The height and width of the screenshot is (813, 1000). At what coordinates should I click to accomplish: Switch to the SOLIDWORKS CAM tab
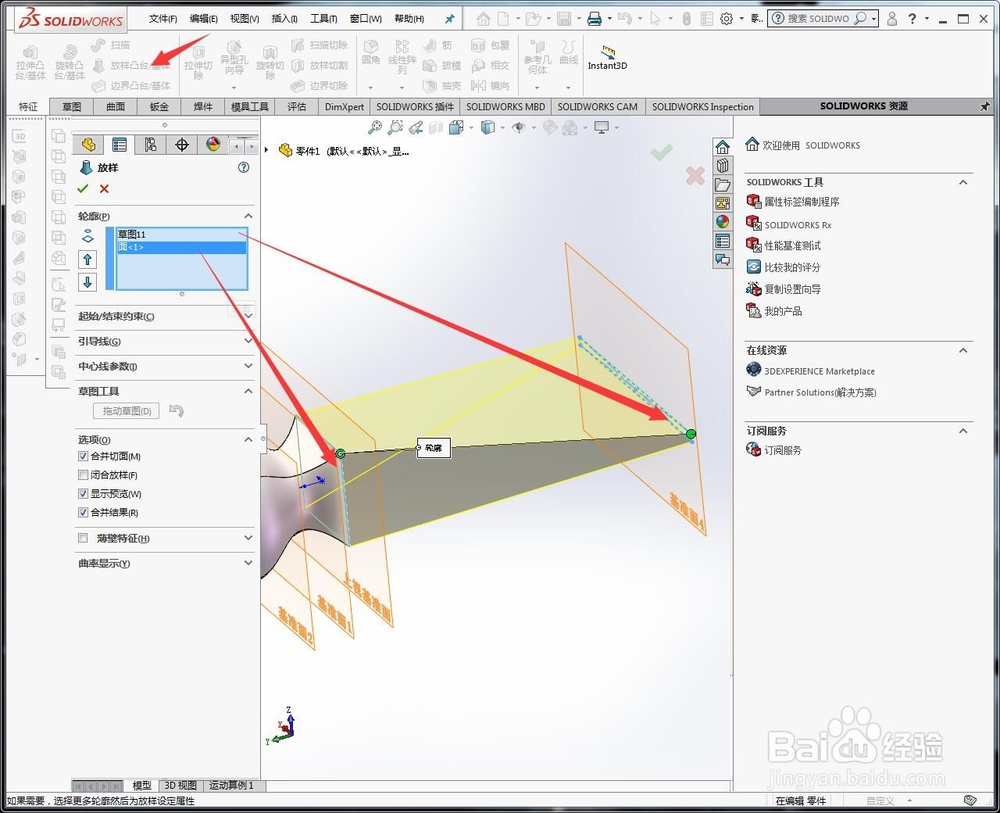(598, 106)
